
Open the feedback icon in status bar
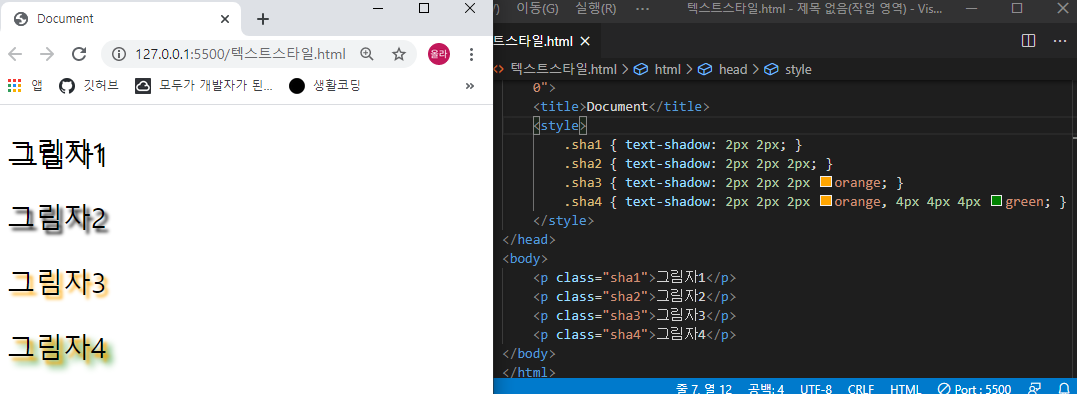point(1034,389)
